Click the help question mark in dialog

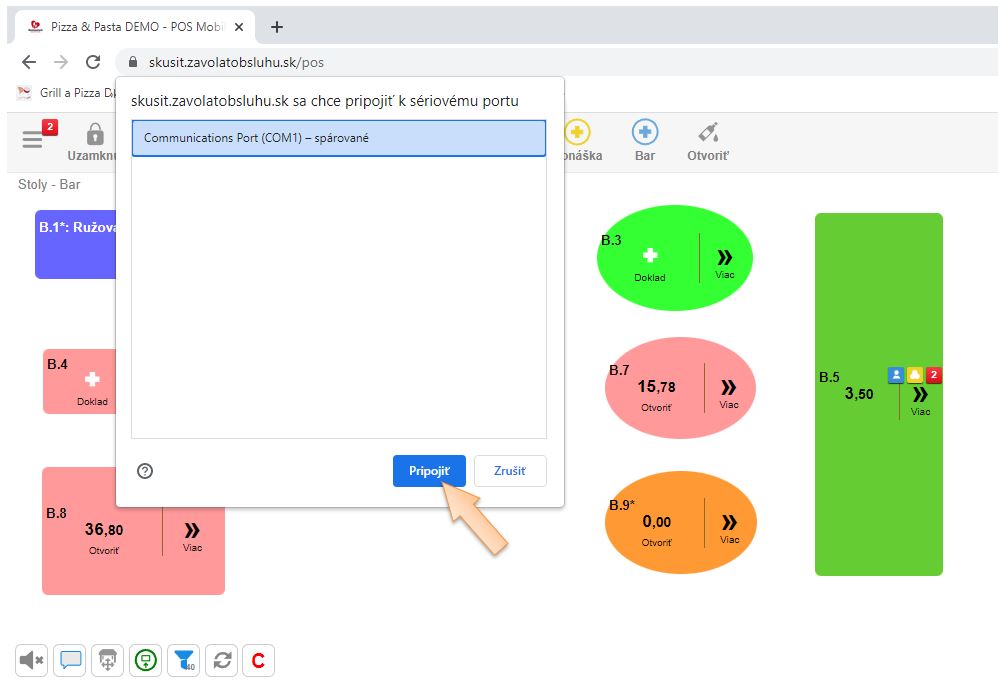click(145, 471)
